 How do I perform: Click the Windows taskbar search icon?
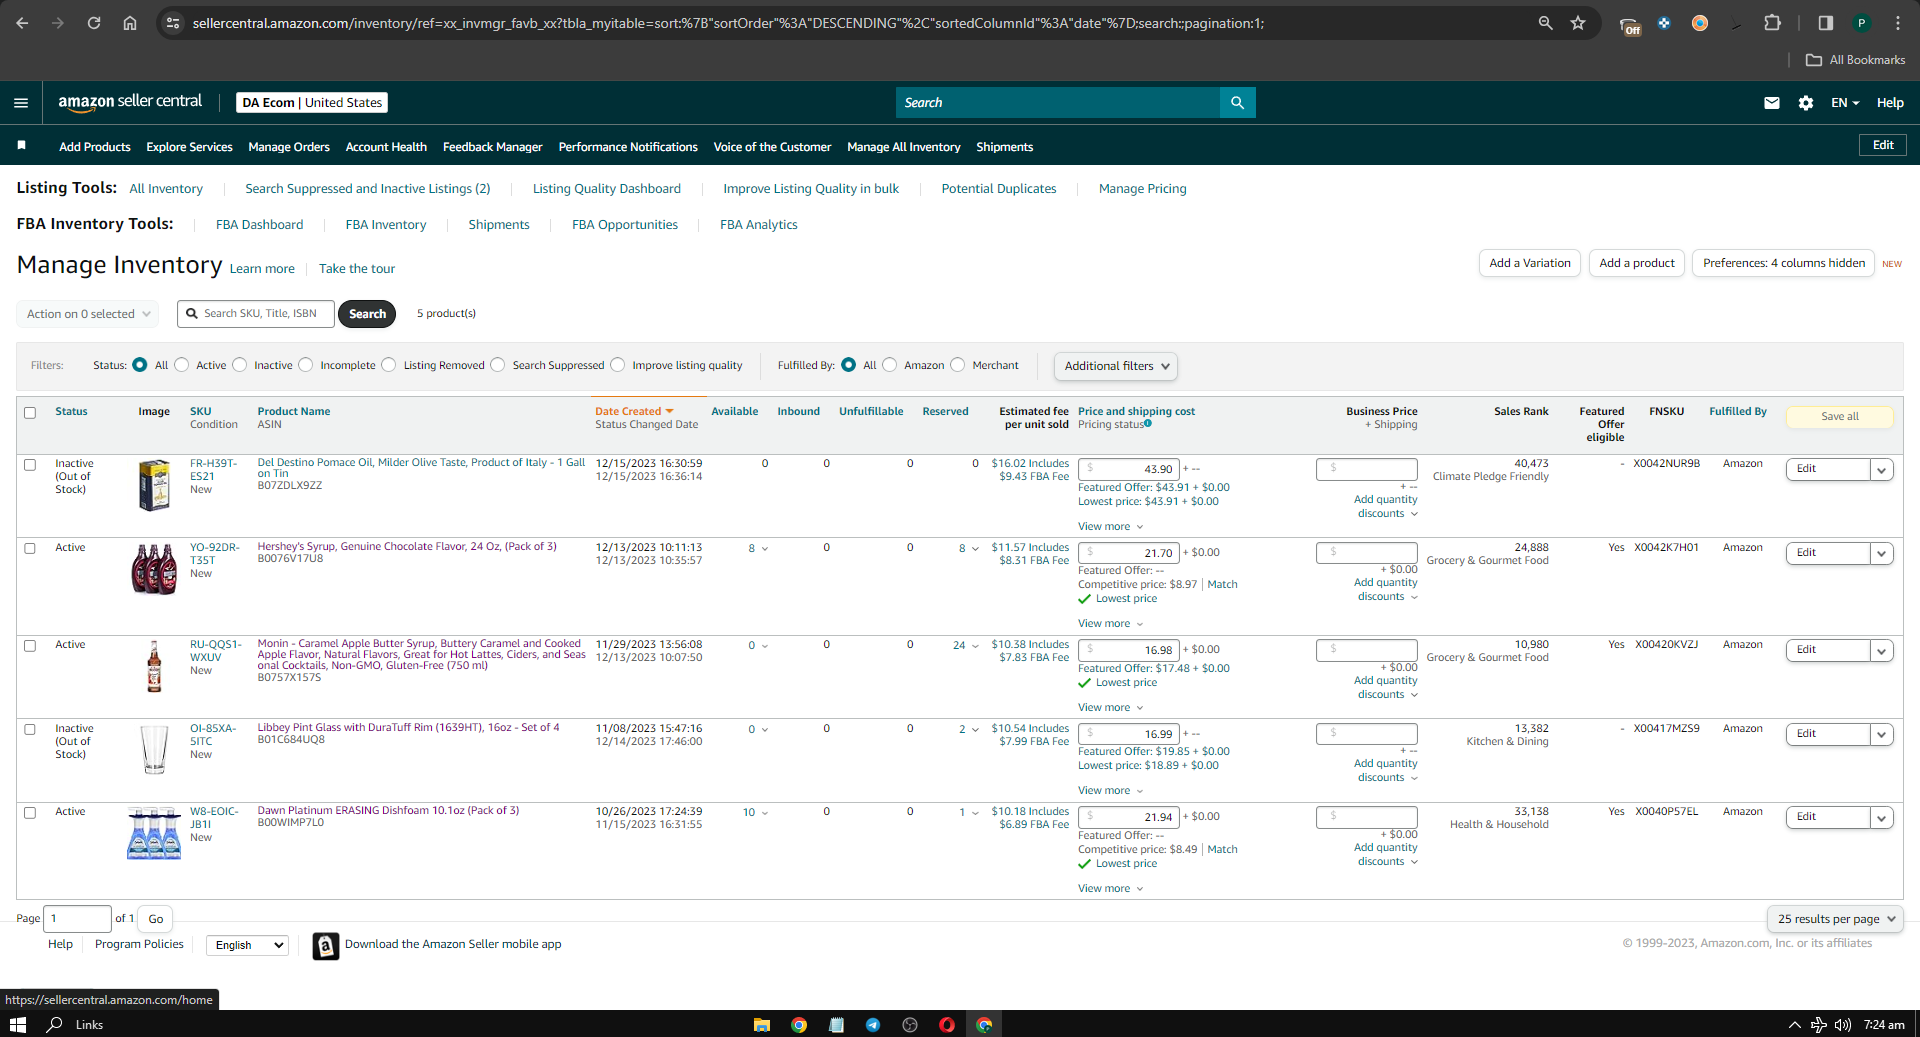click(55, 1024)
